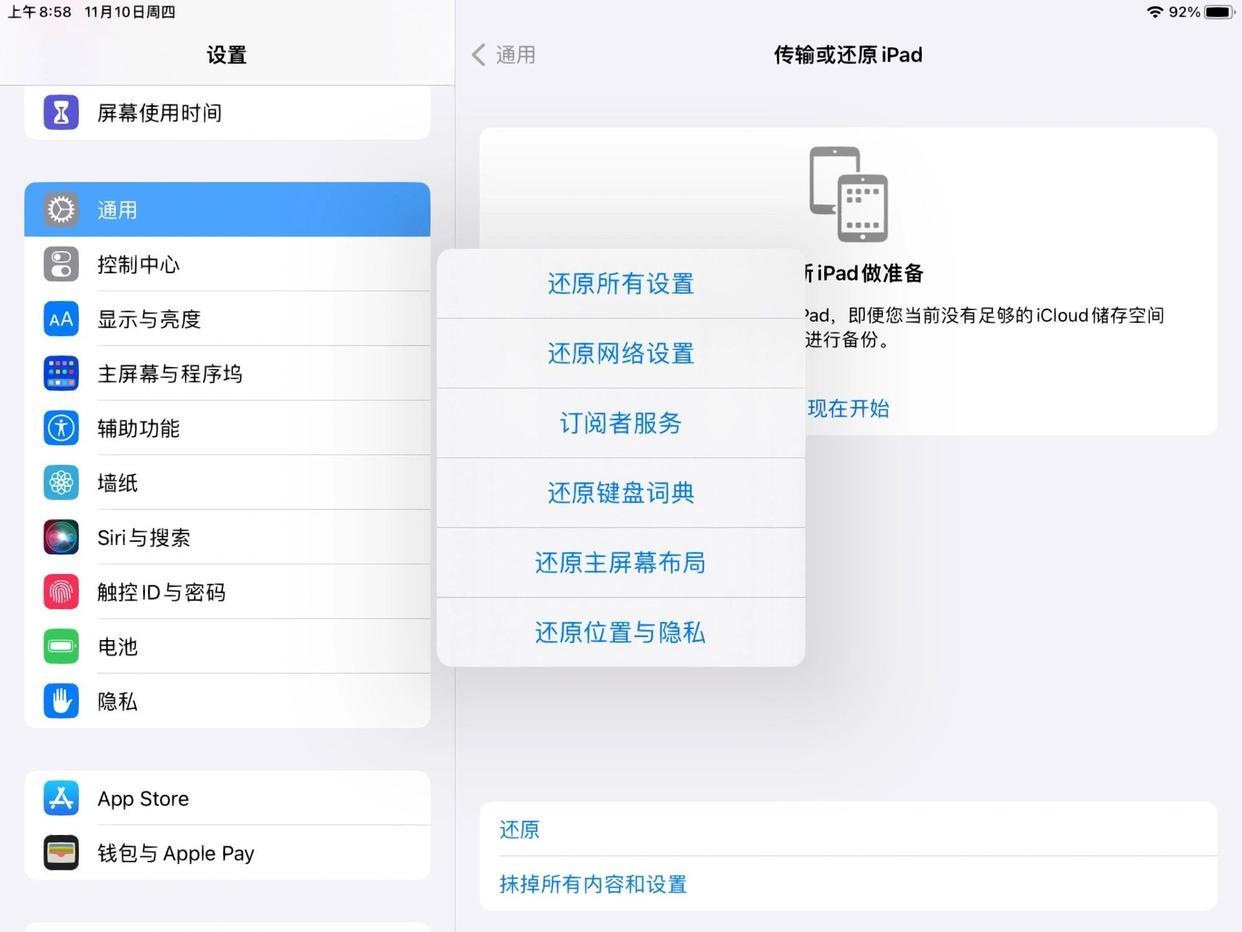Image resolution: width=1242 pixels, height=932 pixels.
Task: Open 隐私 privacy settings icon
Action: [x=61, y=701]
